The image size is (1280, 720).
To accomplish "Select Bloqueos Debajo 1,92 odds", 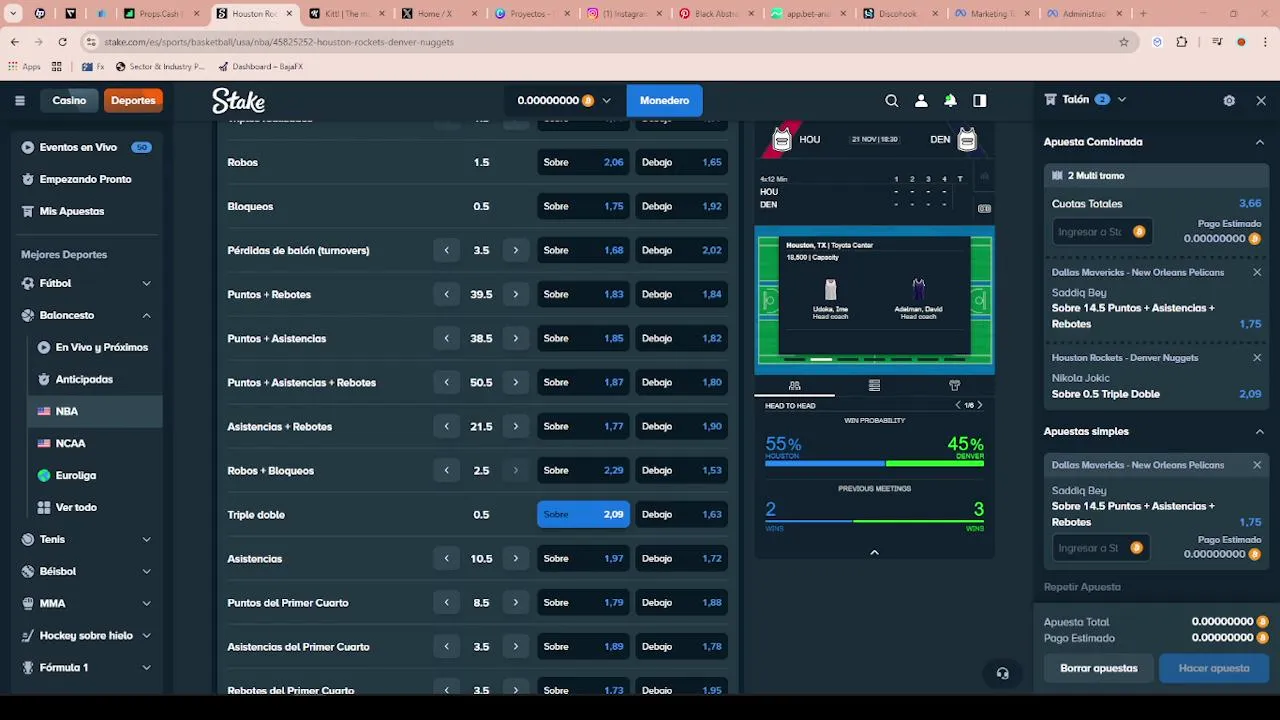I will pos(682,206).
